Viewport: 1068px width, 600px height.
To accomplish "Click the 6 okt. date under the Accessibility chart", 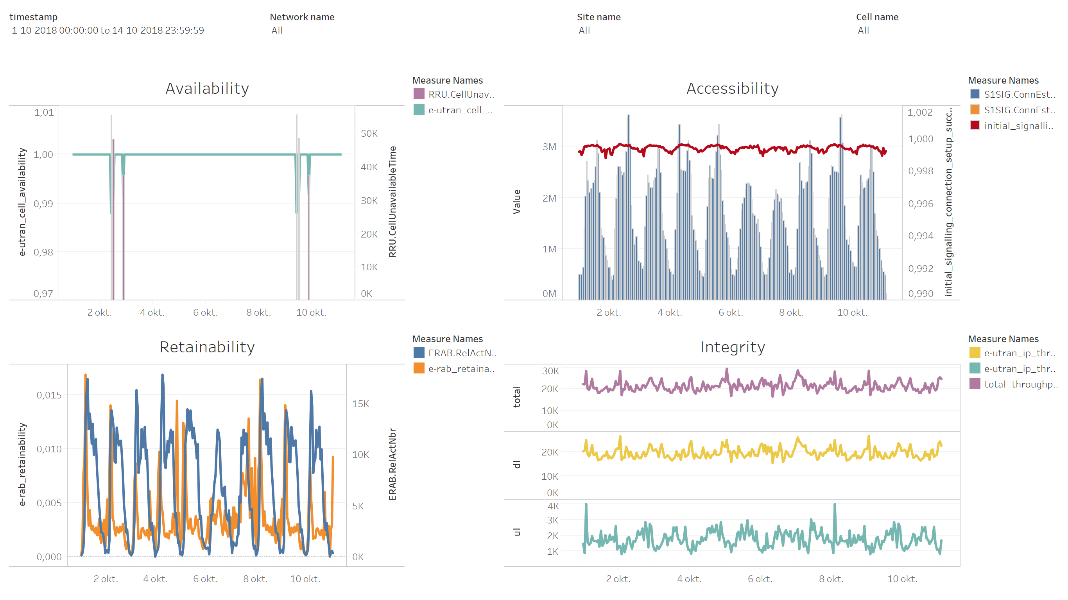I will pos(730,313).
